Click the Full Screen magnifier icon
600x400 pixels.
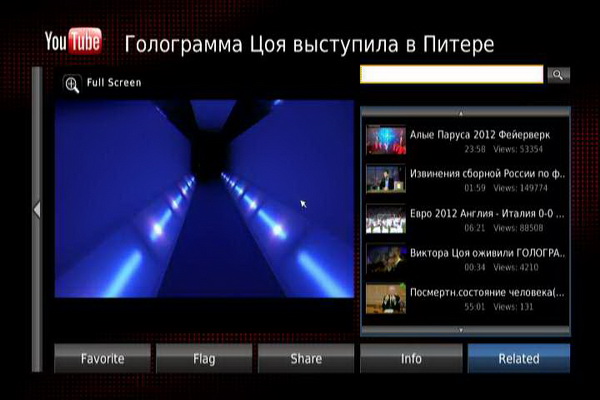pyautogui.click(x=71, y=85)
